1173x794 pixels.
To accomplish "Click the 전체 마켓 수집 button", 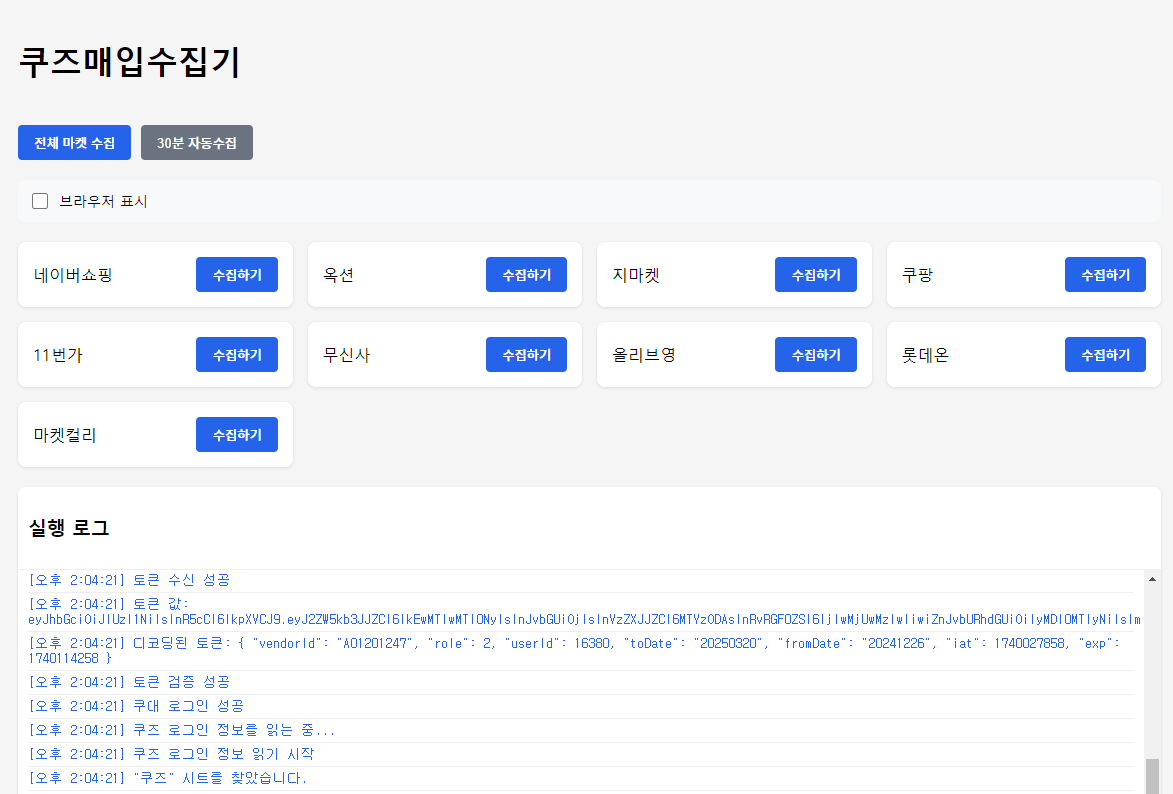I will [x=74, y=142].
